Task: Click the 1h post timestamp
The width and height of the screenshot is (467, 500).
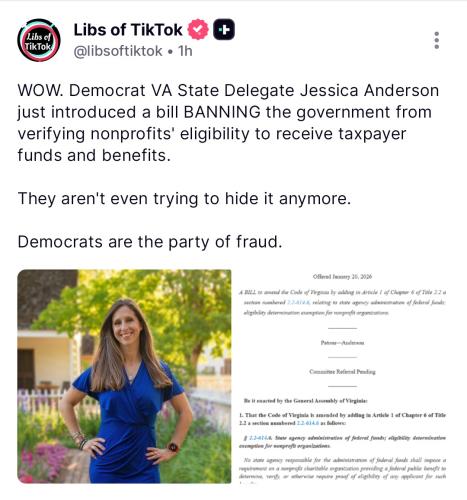Action: pyautogui.click(x=185, y=51)
